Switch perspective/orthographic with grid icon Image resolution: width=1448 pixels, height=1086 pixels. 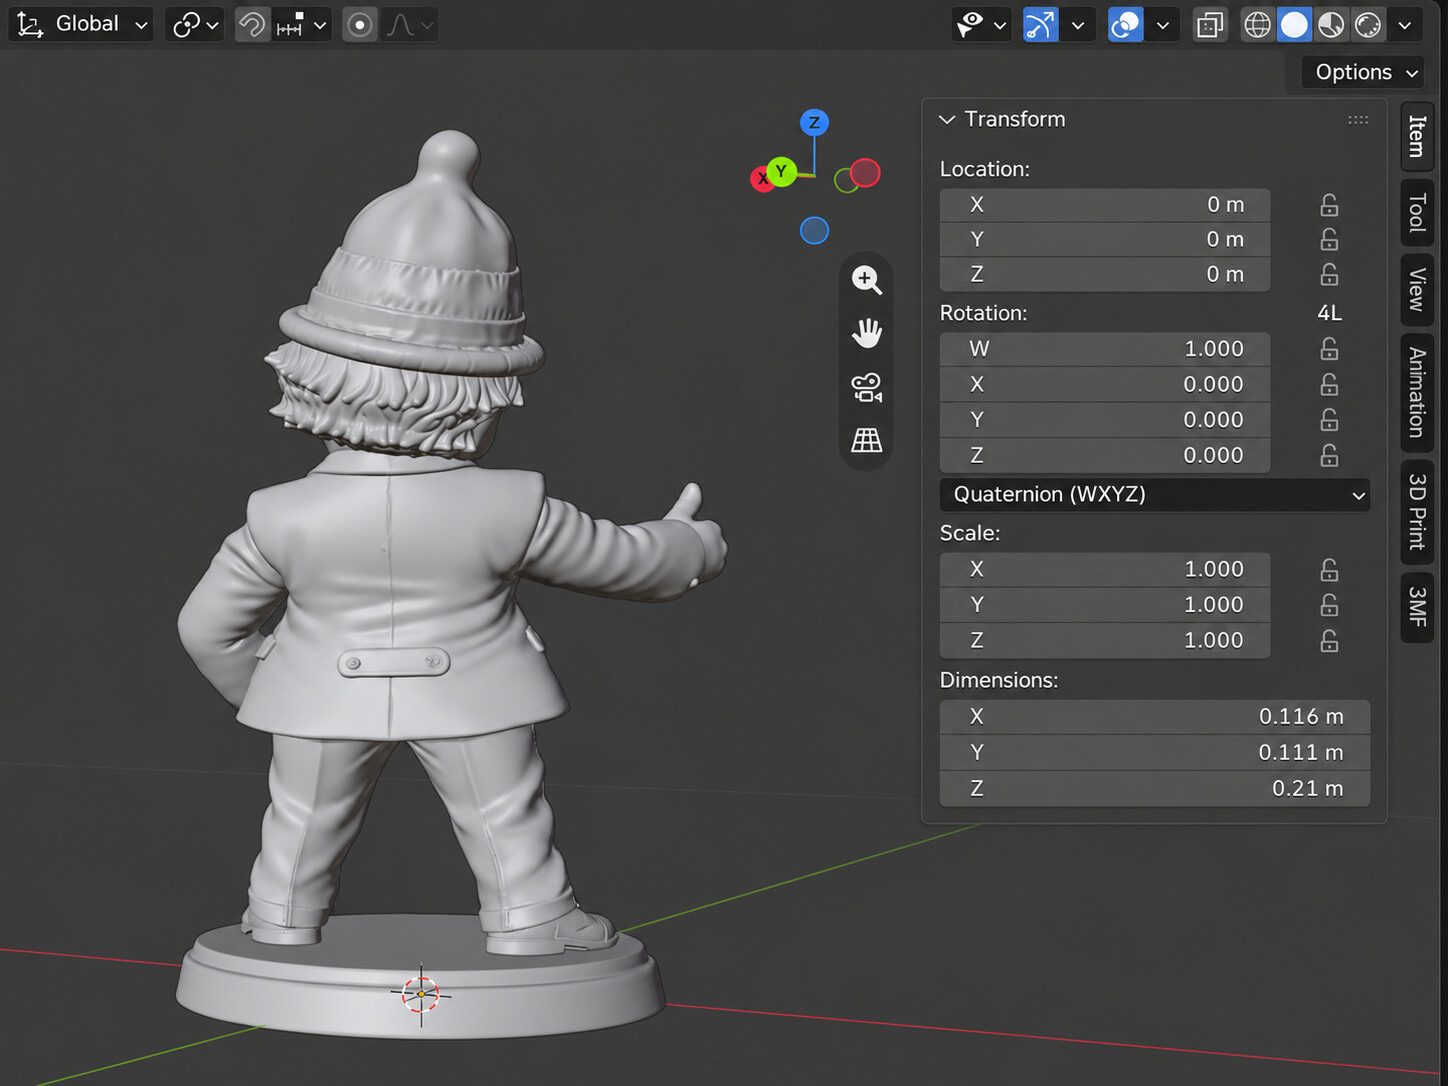click(x=866, y=440)
